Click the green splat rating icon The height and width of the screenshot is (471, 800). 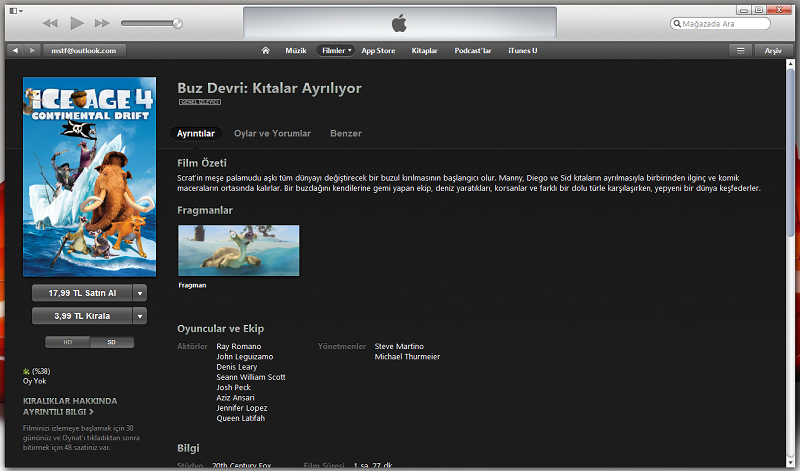[26, 371]
